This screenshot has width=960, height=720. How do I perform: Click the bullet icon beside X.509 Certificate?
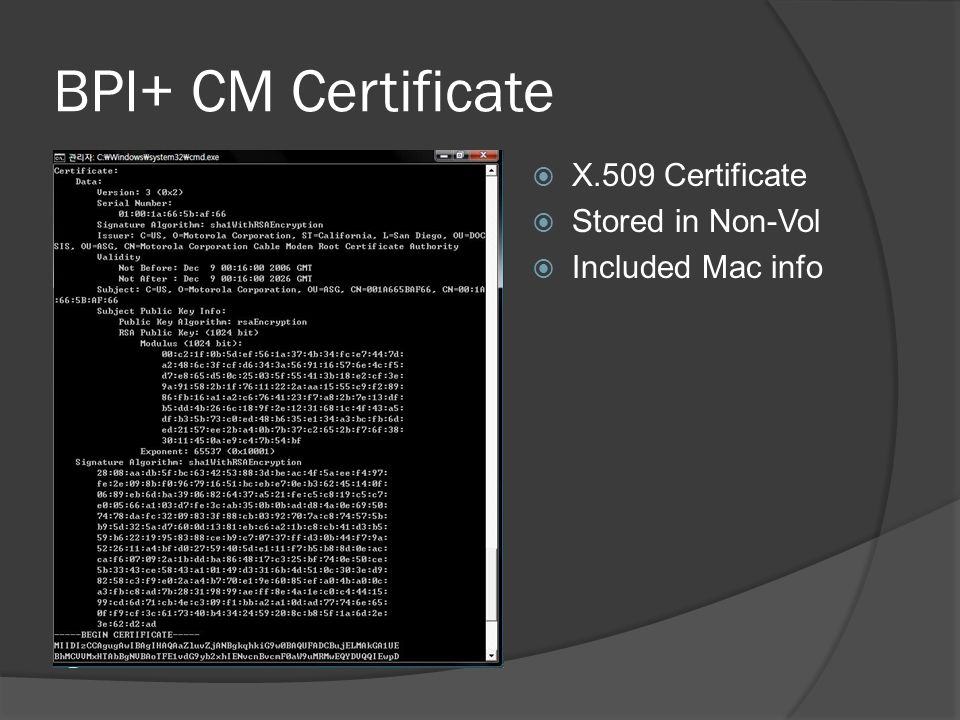543,176
